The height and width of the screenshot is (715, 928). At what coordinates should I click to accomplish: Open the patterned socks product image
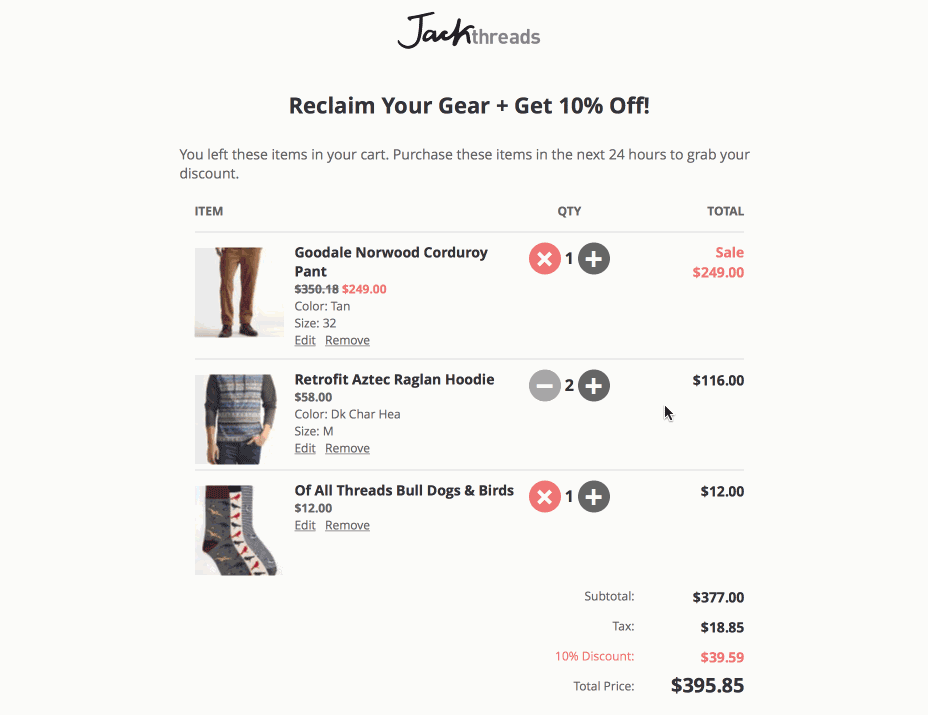[x=239, y=530]
